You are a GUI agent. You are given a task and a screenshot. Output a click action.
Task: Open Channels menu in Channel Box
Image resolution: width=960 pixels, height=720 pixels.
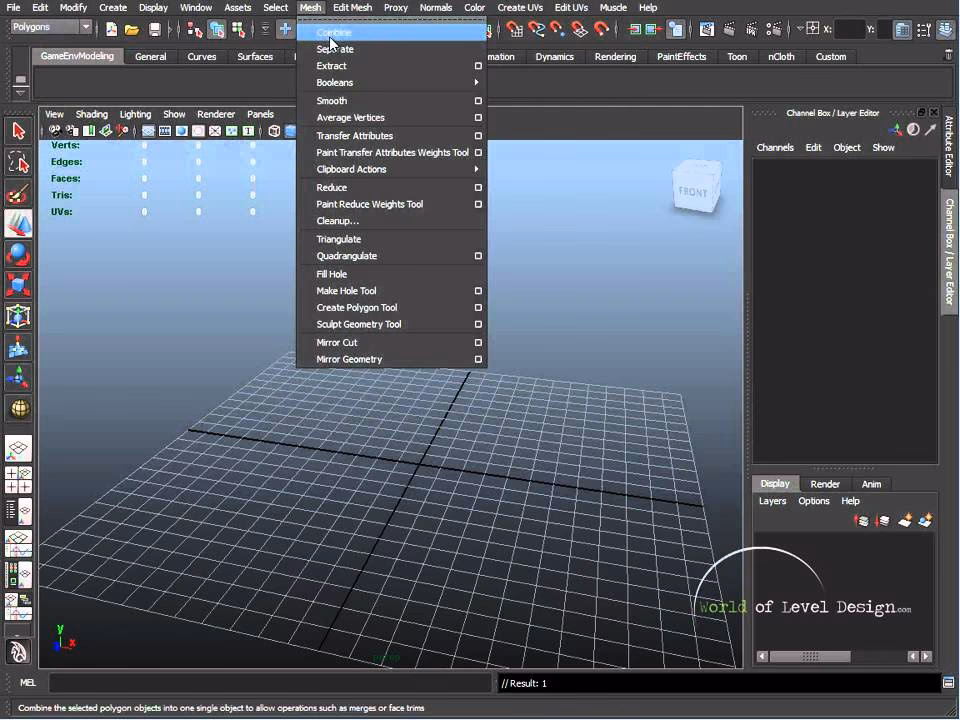(774, 148)
